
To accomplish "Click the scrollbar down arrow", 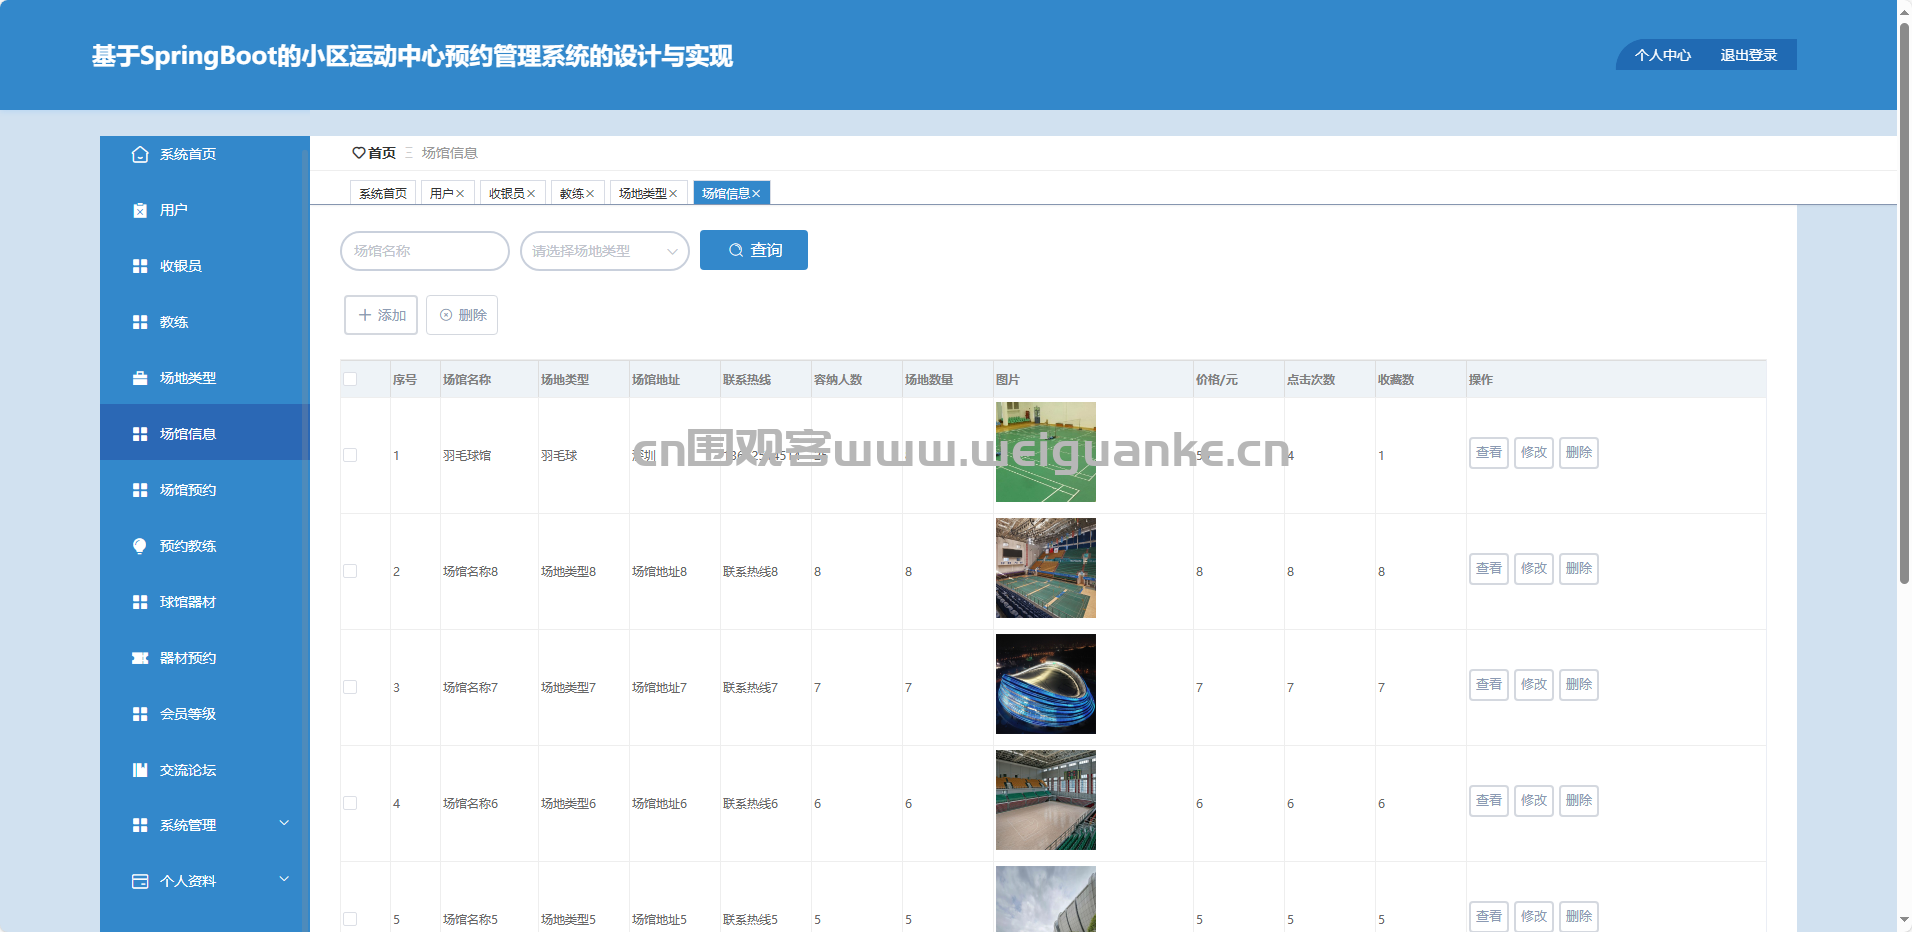I will (x=1904, y=920).
